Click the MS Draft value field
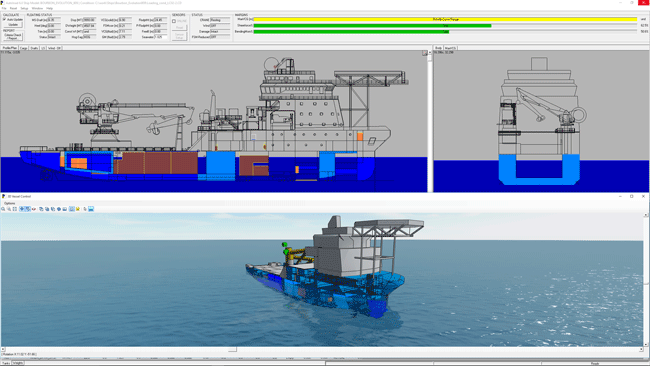This screenshot has height=366, width=650. 54,19
